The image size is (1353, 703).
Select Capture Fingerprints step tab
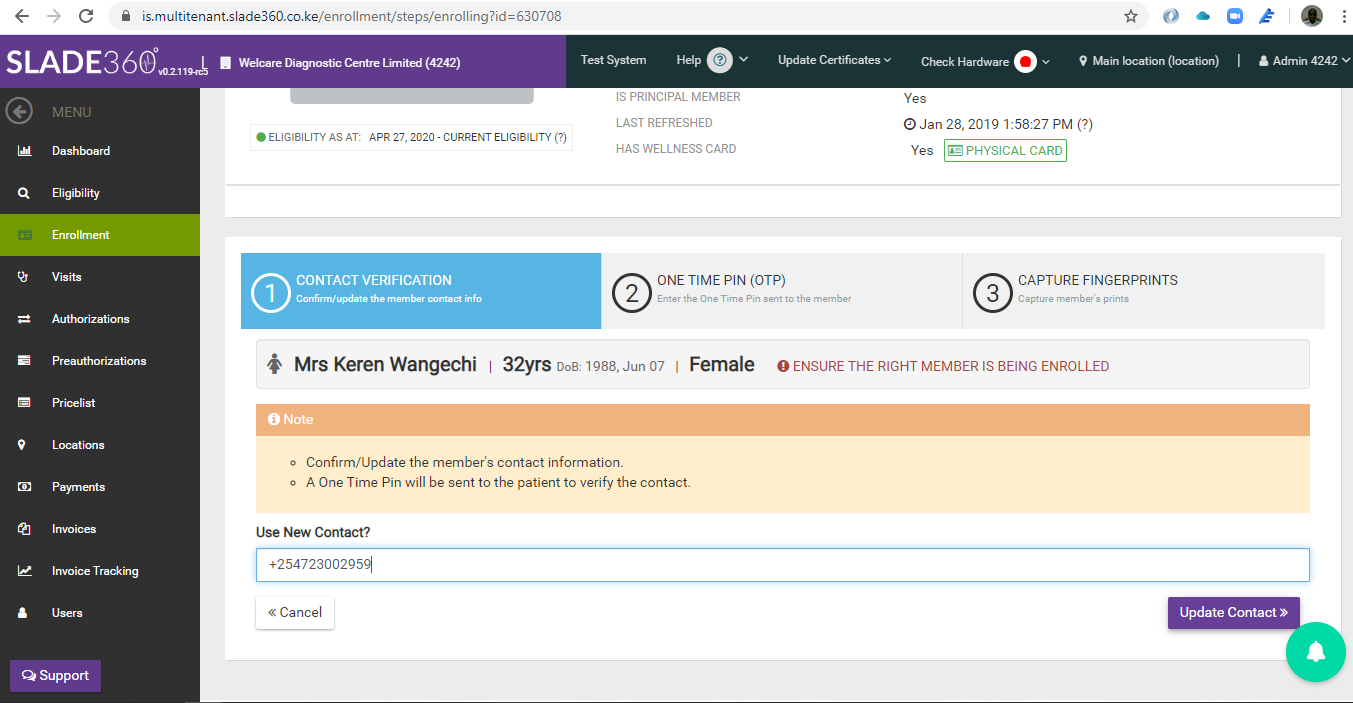(x=1143, y=291)
